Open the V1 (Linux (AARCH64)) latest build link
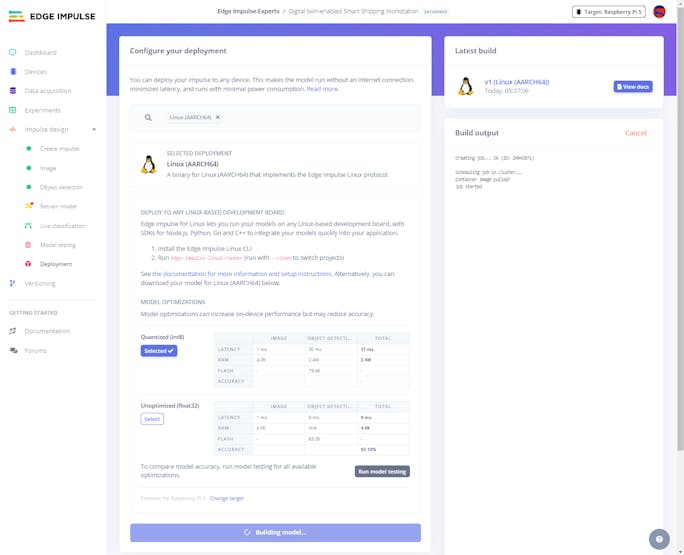 coord(517,82)
